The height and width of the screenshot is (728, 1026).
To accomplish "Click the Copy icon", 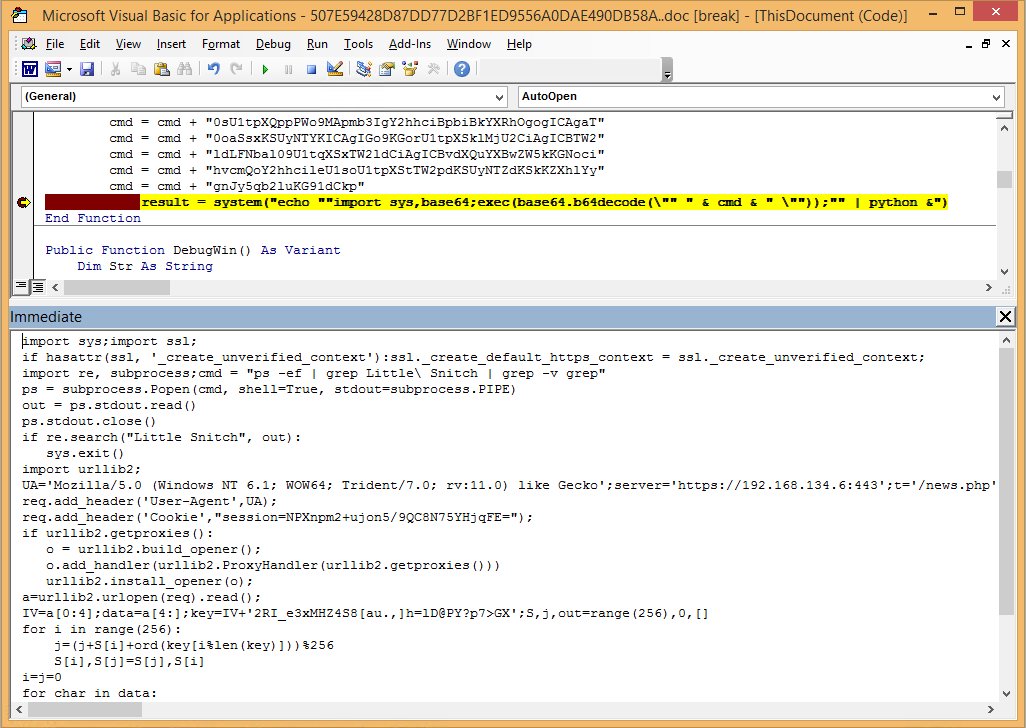I will pyautogui.click(x=138, y=69).
